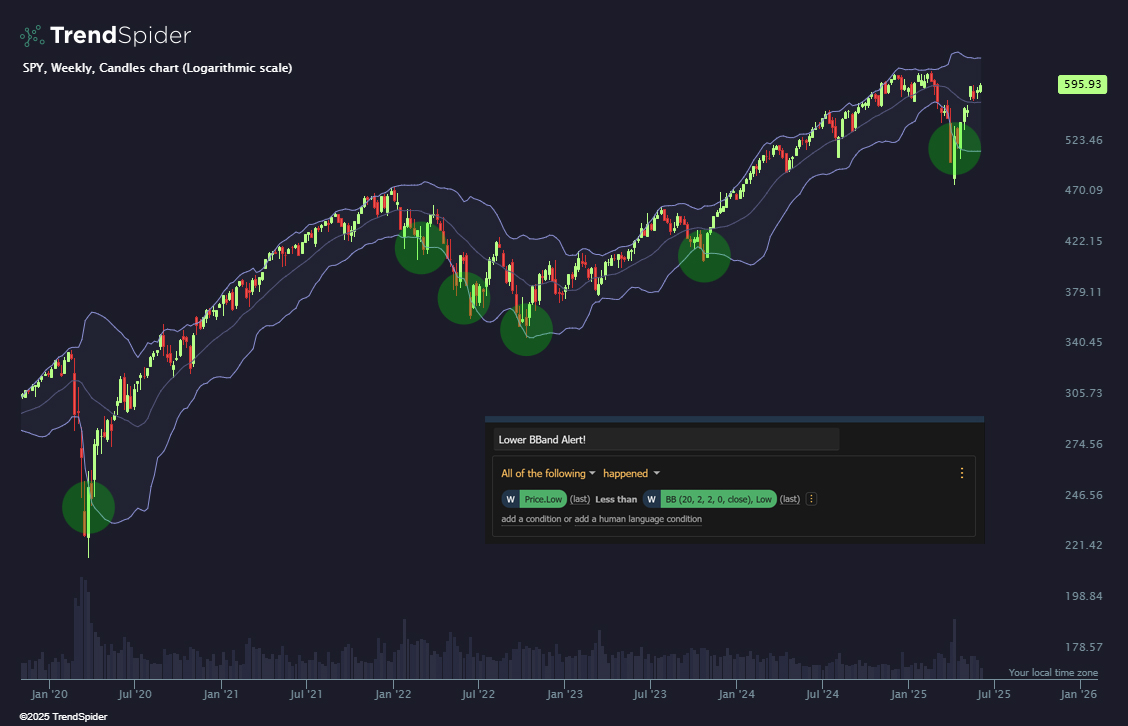1128x726 pixels.
Task: Click the 'add a condition' link
Action: pyautogui.click(x=531, y=519)
